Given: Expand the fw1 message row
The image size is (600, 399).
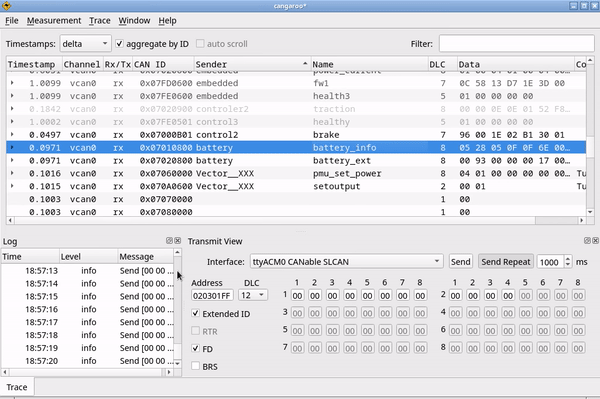Looking at the screenshot, I should [12, 83].
